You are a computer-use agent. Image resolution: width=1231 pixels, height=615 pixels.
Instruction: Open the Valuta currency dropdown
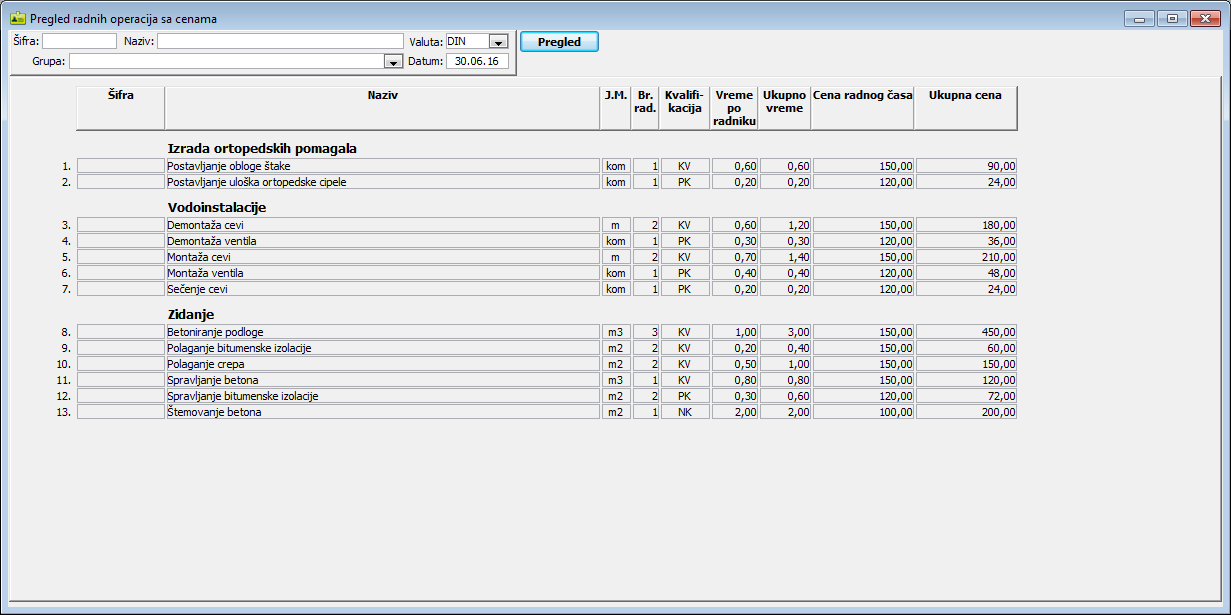pos(498,42)
